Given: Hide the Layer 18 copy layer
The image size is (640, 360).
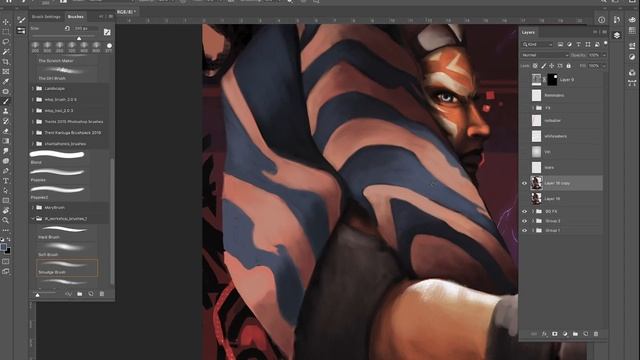Looking at the screenshot, I should (x=524, y=183).
